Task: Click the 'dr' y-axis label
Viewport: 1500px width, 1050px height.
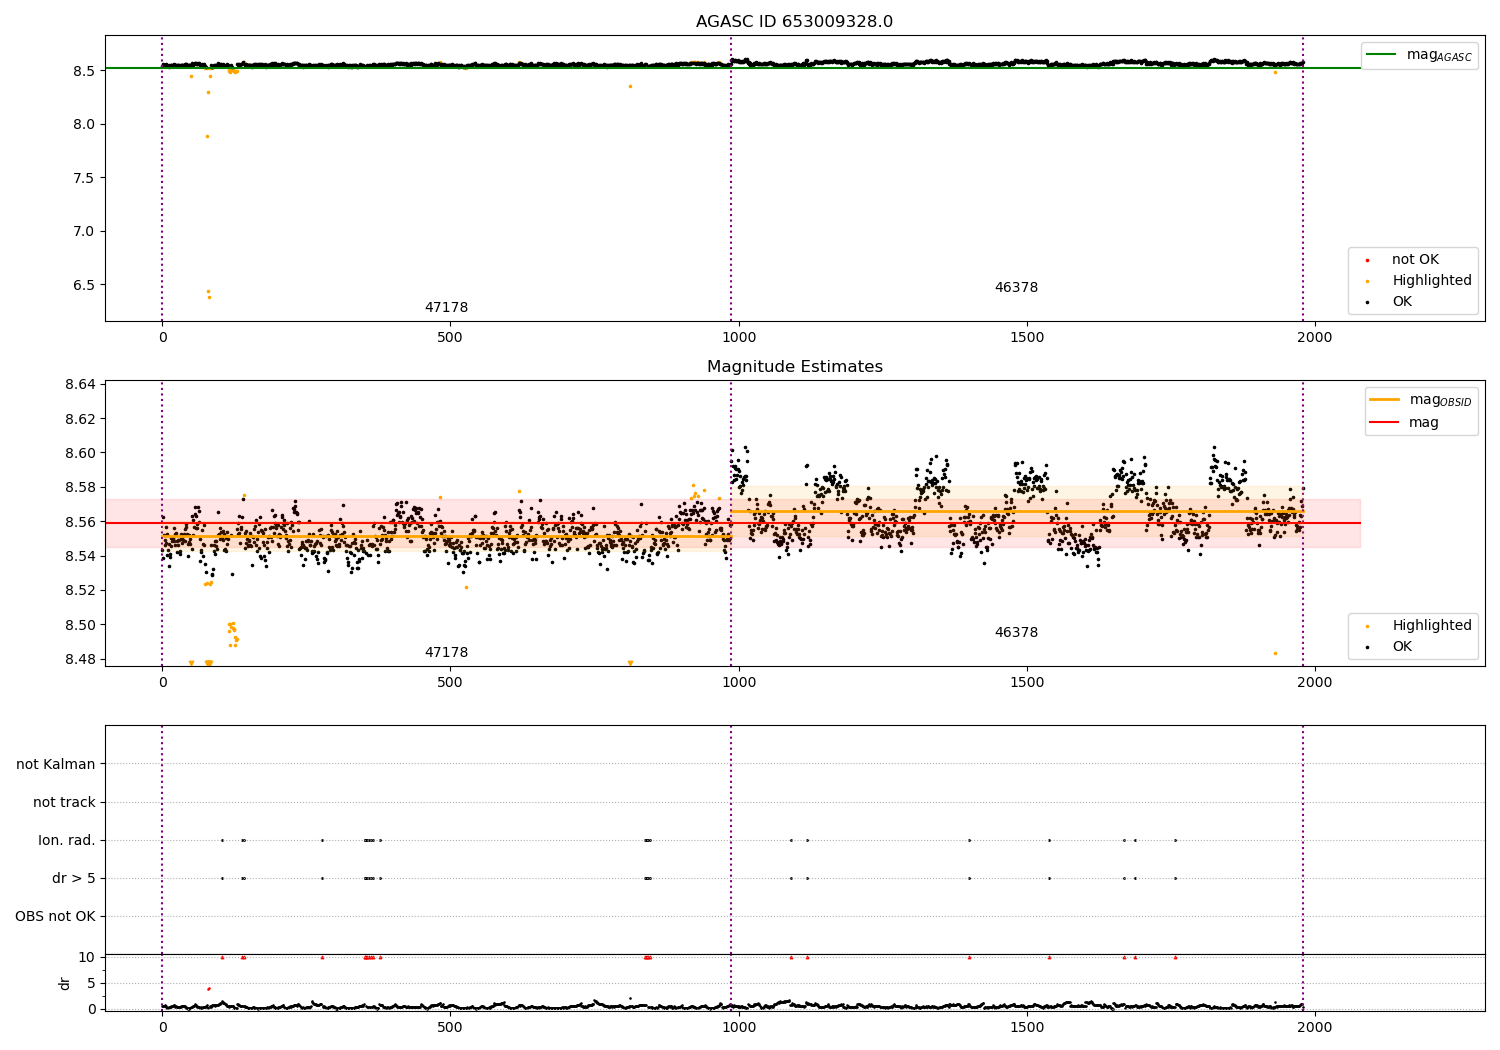Action: 65,983
